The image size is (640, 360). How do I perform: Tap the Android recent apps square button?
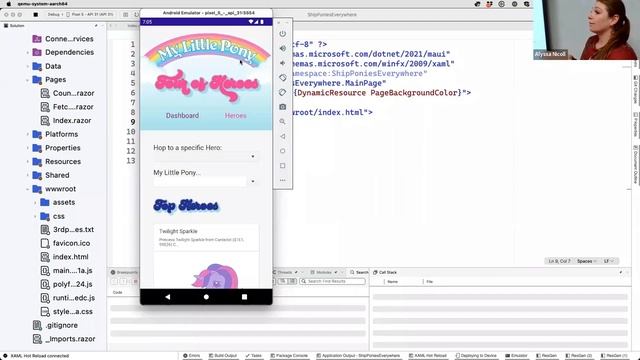point(244,297)
